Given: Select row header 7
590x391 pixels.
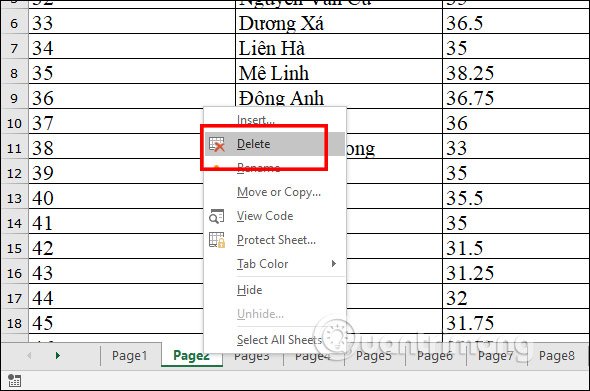Looking at the screenshot, I should coord(14,48).
